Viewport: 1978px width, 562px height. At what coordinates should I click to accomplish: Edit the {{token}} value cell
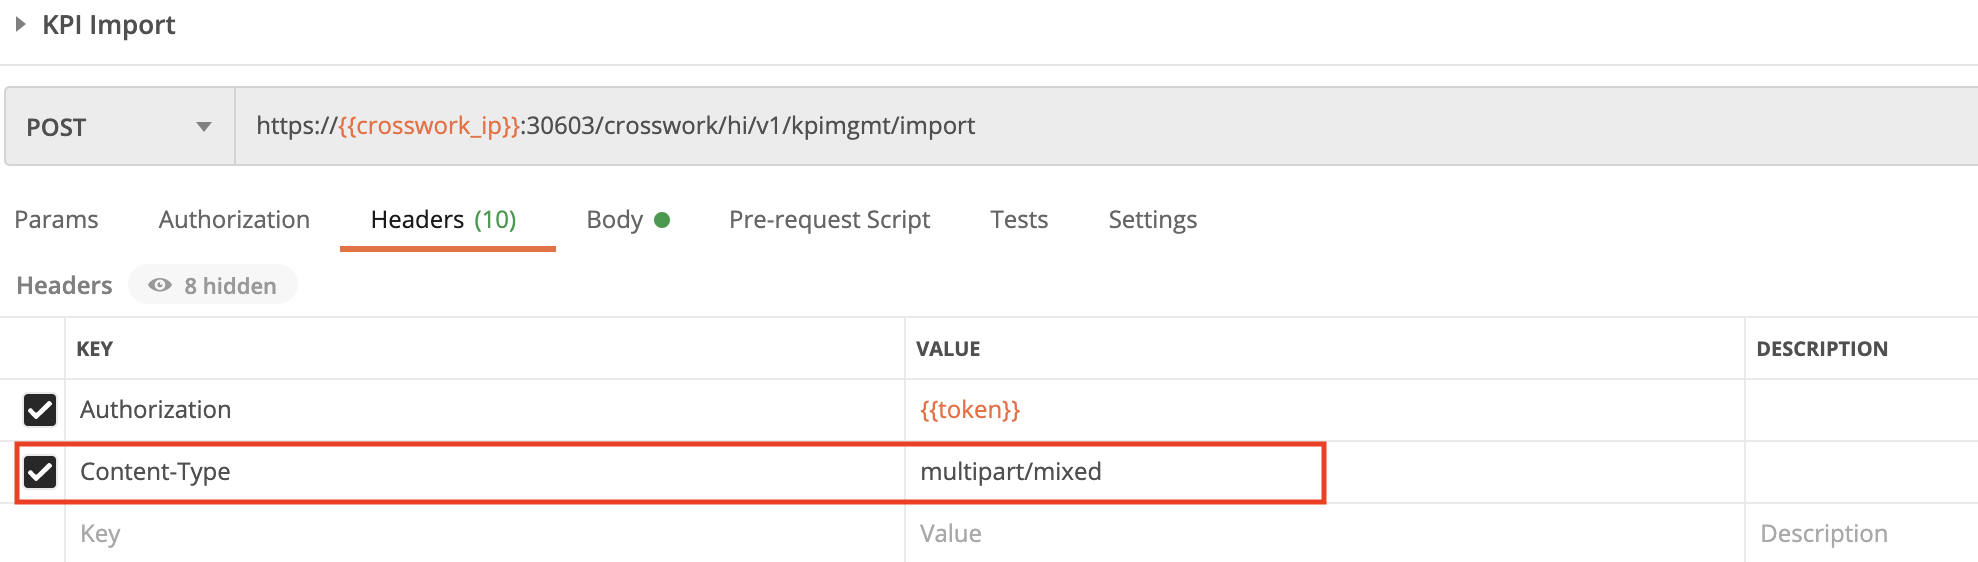click(1325, 409)
